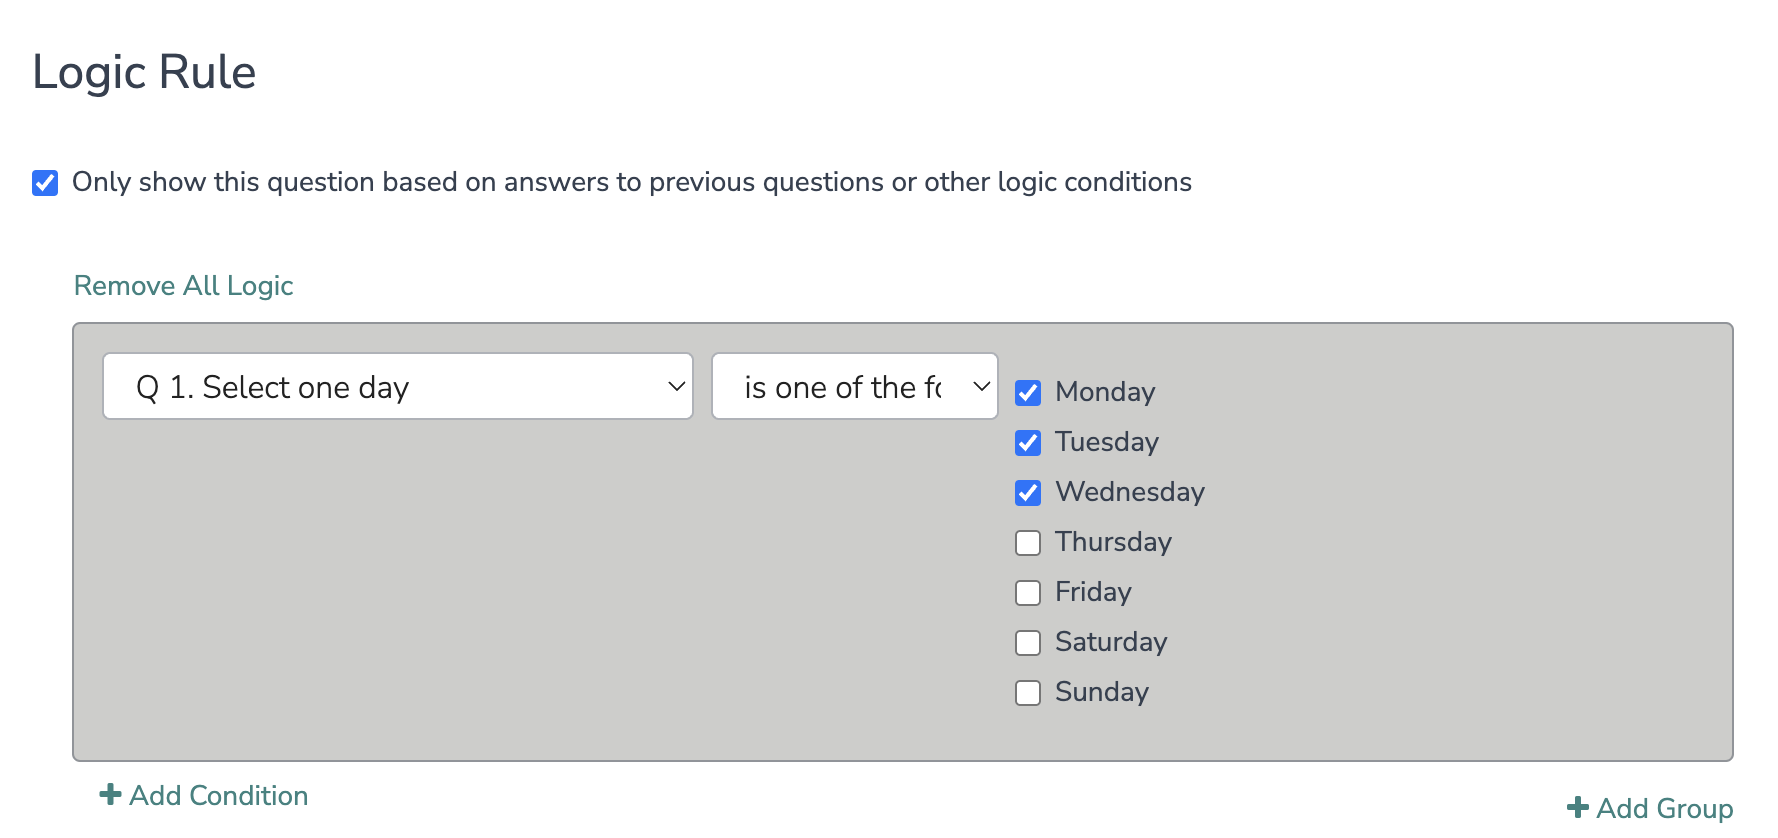This screenshot has width=1778, height=838.
Task: Click the 'Sunday' label text
Action: coord(1102,692)
